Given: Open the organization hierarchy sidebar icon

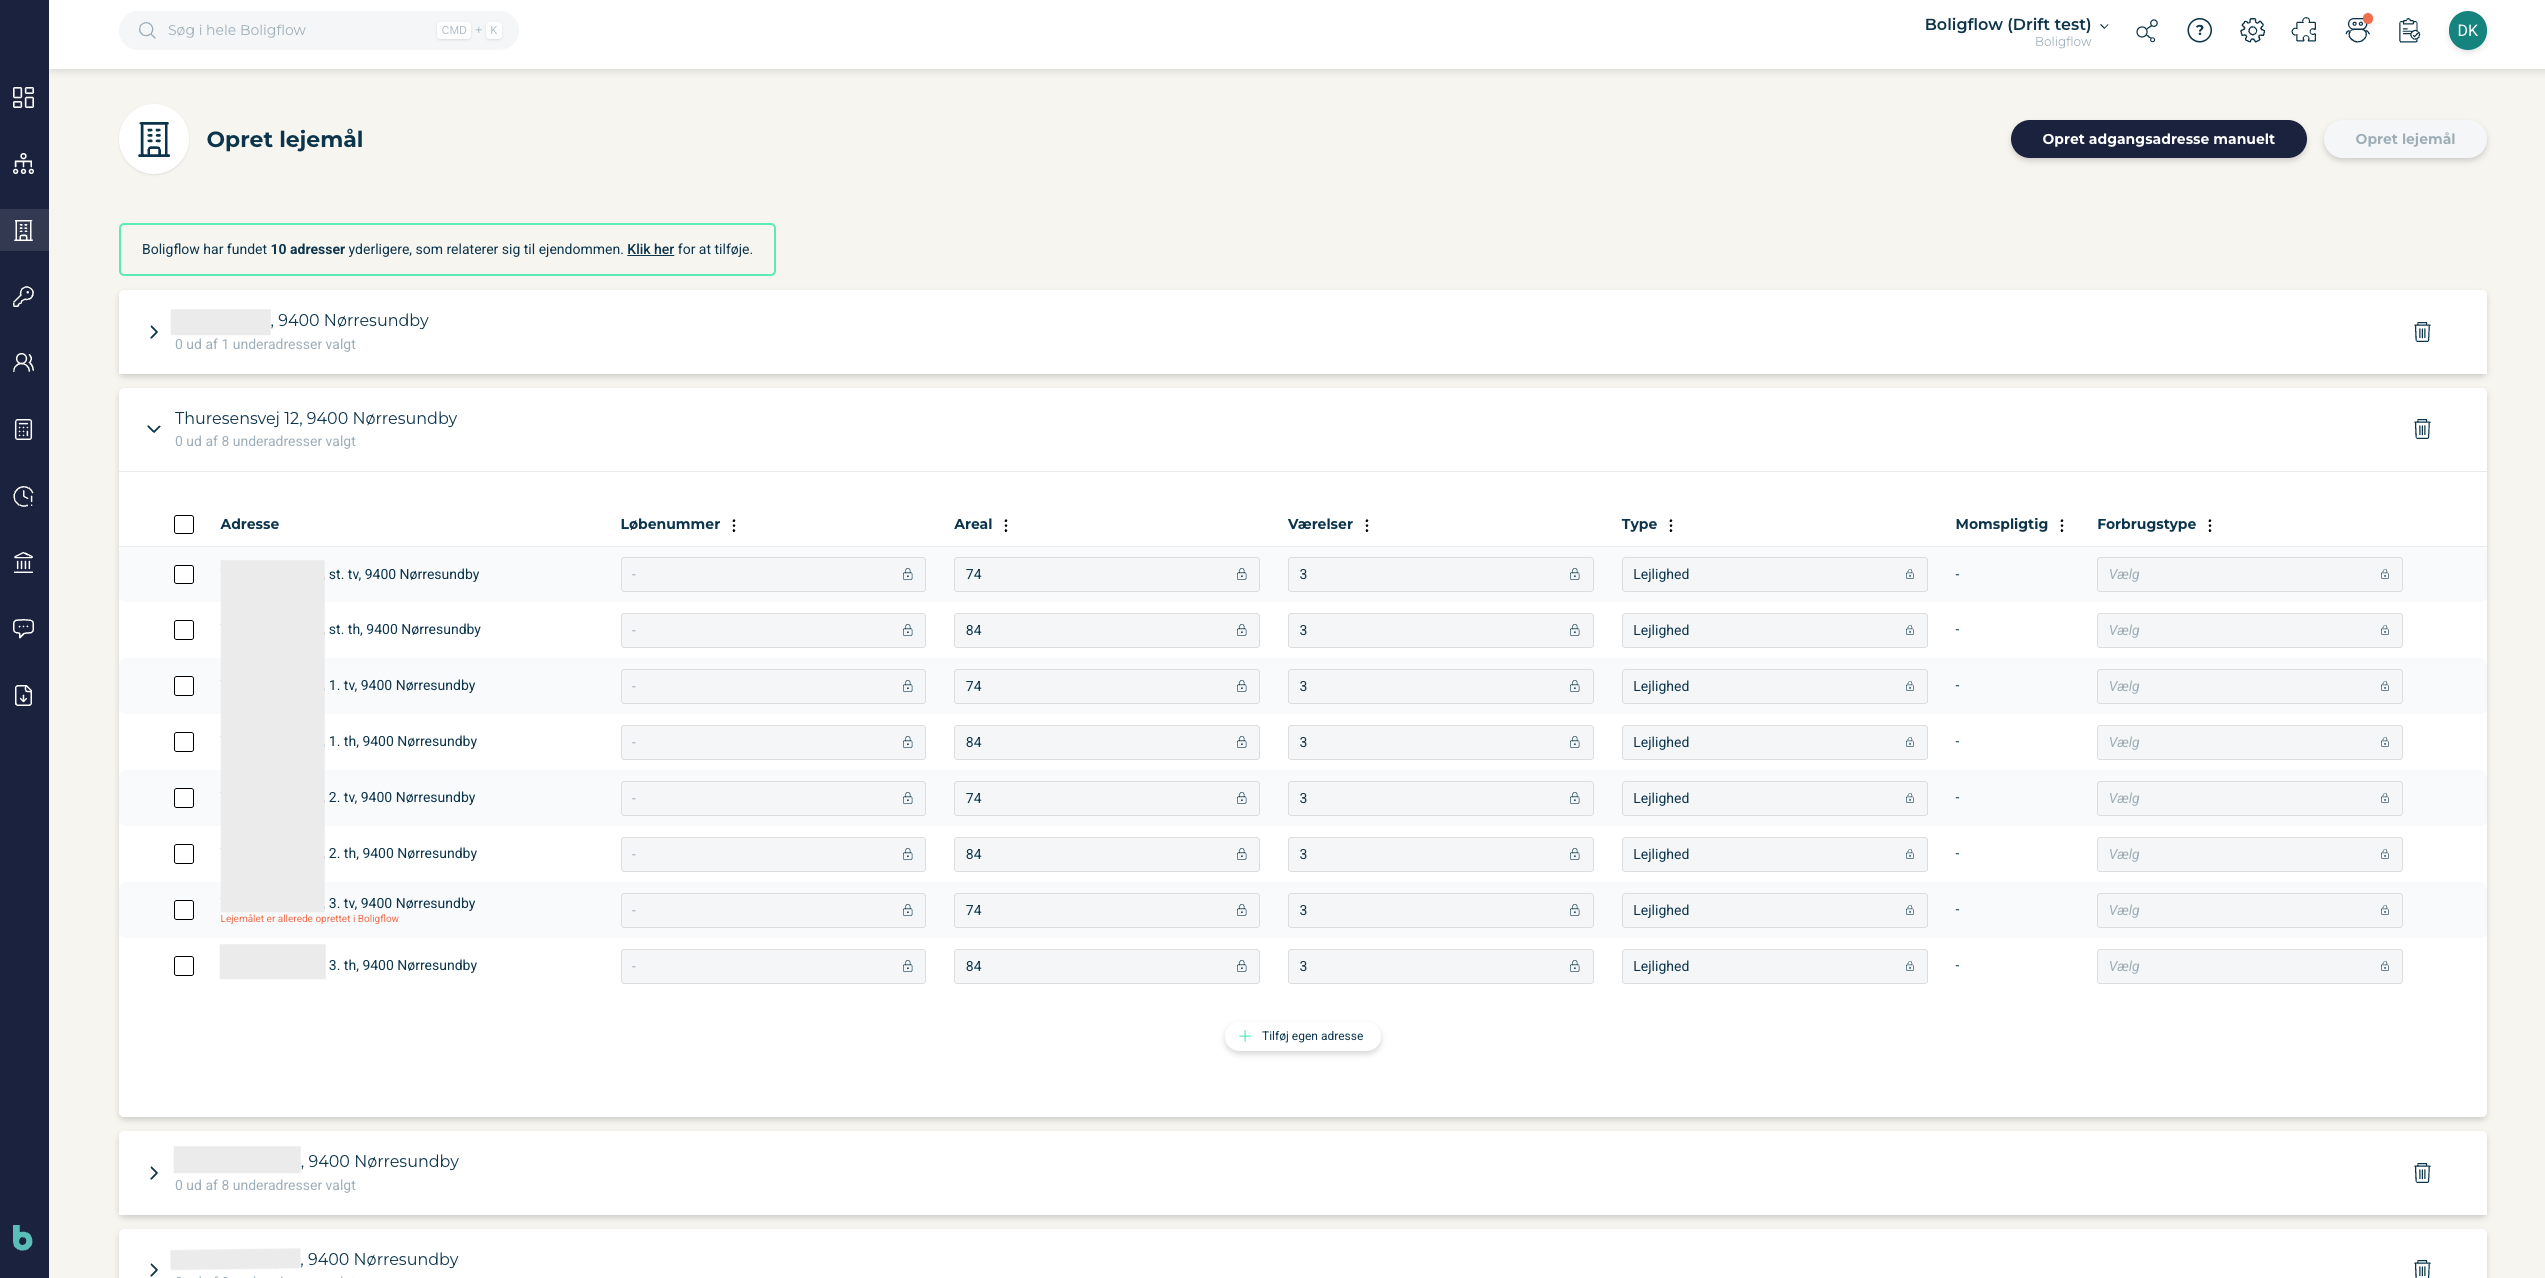Looking at the screenshot, I should click(24, 164).
